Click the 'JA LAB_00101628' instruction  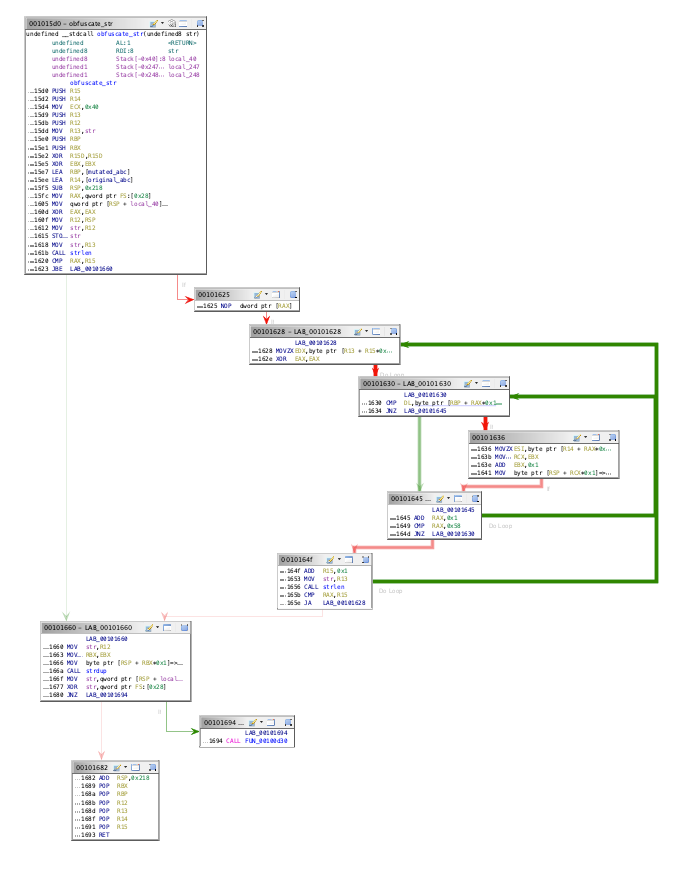pyautogui.click(x=322, y=603)
